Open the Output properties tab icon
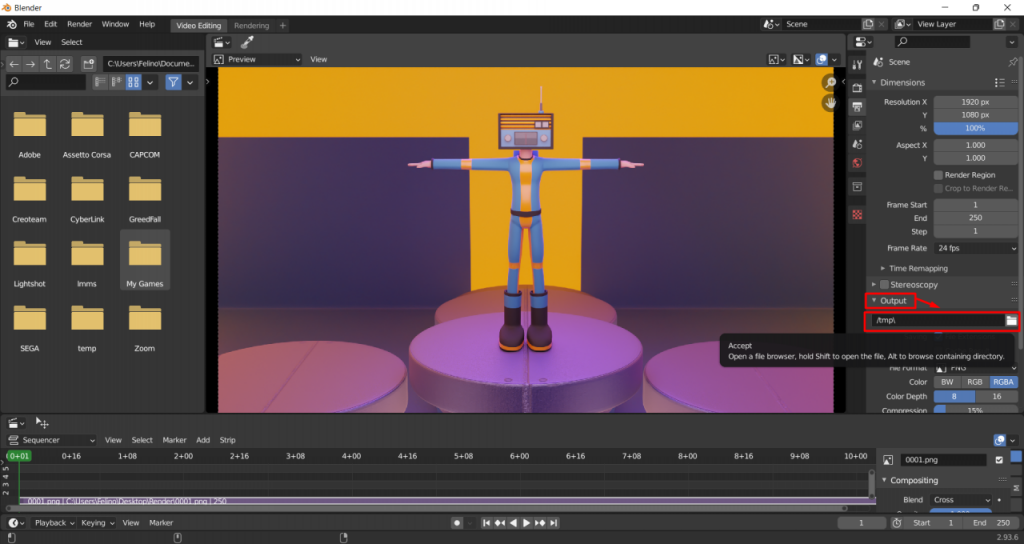 [857, 106]
